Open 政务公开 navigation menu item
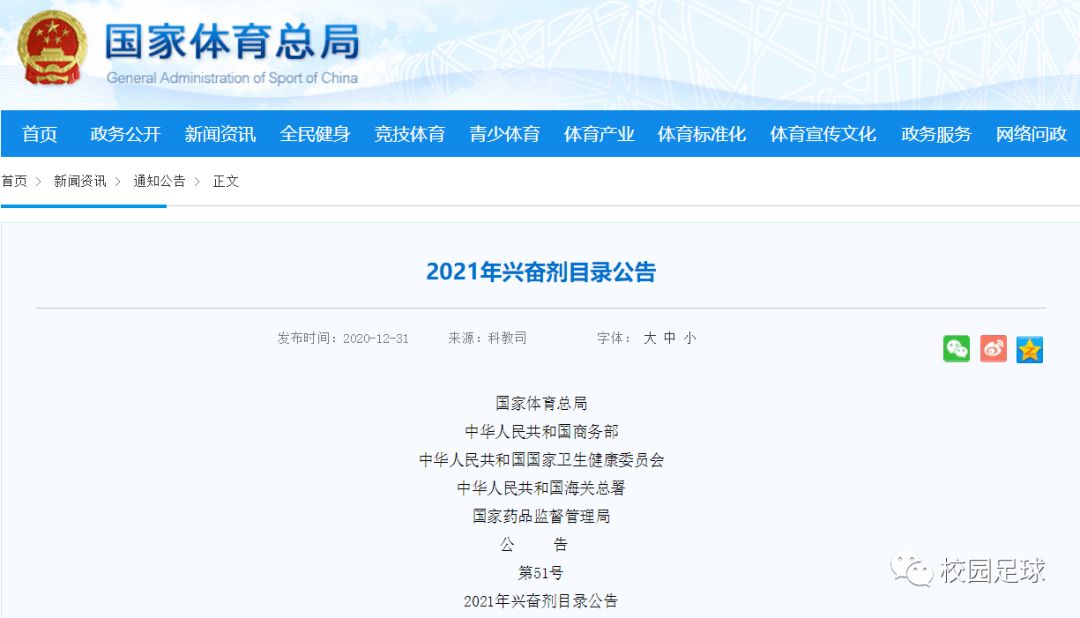 click(125, 134)
